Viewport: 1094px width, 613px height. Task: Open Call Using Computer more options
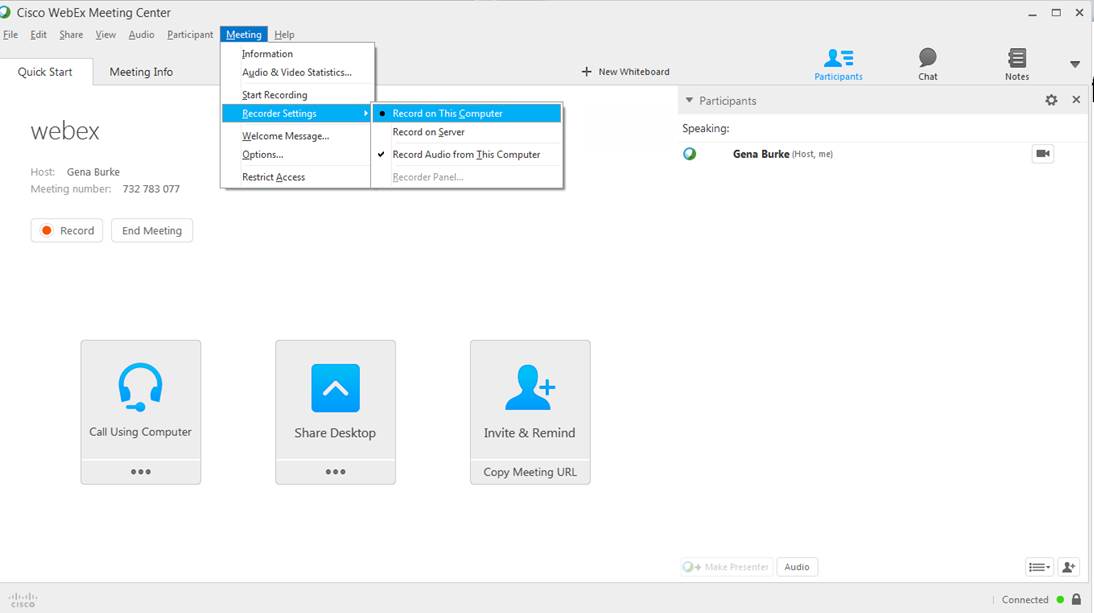(140, 471)
